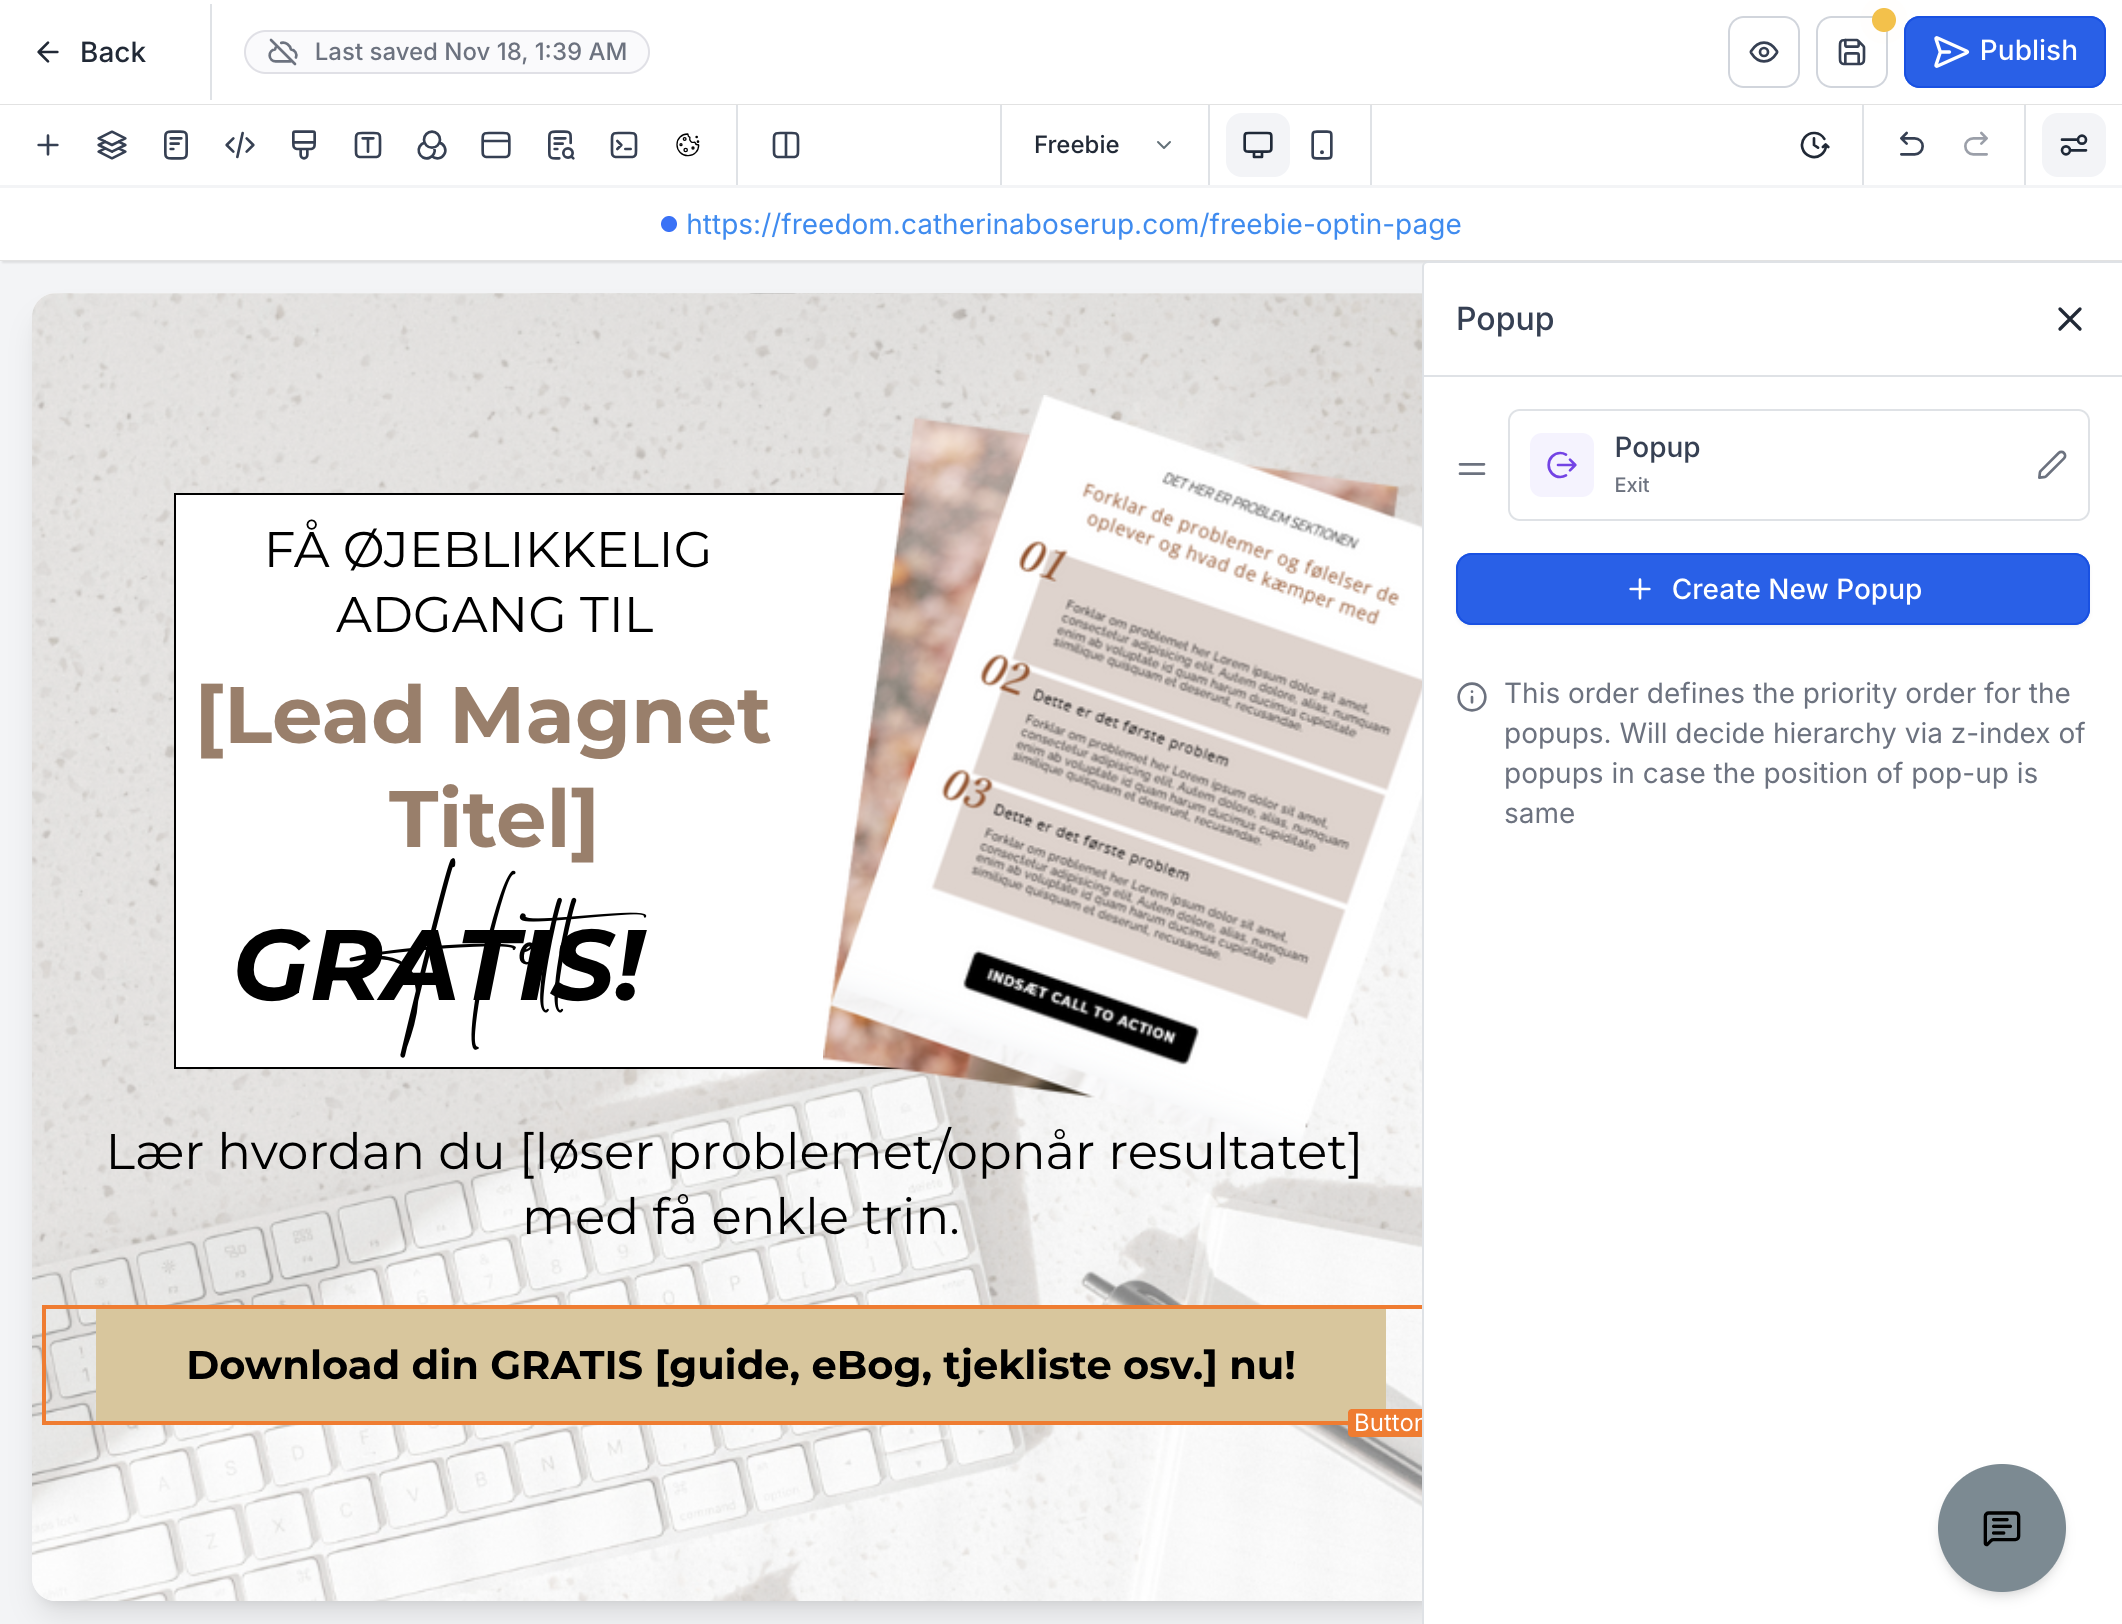Click the FÅ ØJEBLIKKELIG ADGANG TIL heading
This screenshot has width=2122, height=1624.
pyautogui.click(x=490, y=582)
